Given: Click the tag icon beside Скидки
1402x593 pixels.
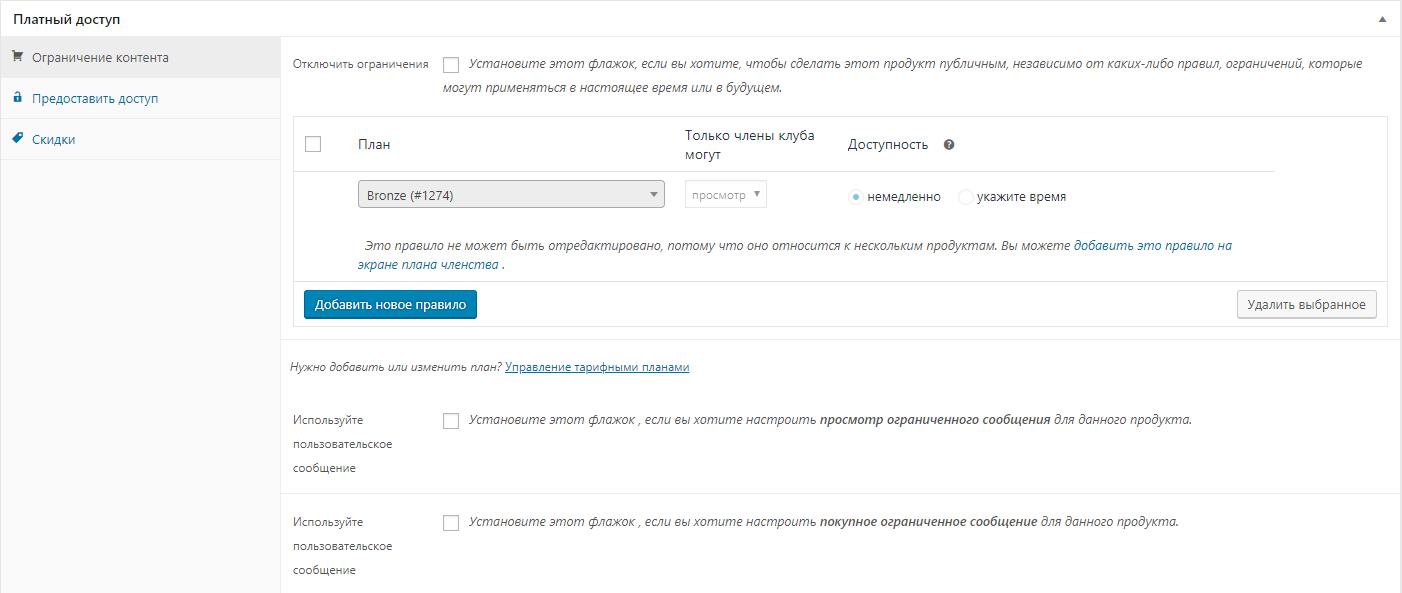Looking at the screenshot, I should point(17,139).
